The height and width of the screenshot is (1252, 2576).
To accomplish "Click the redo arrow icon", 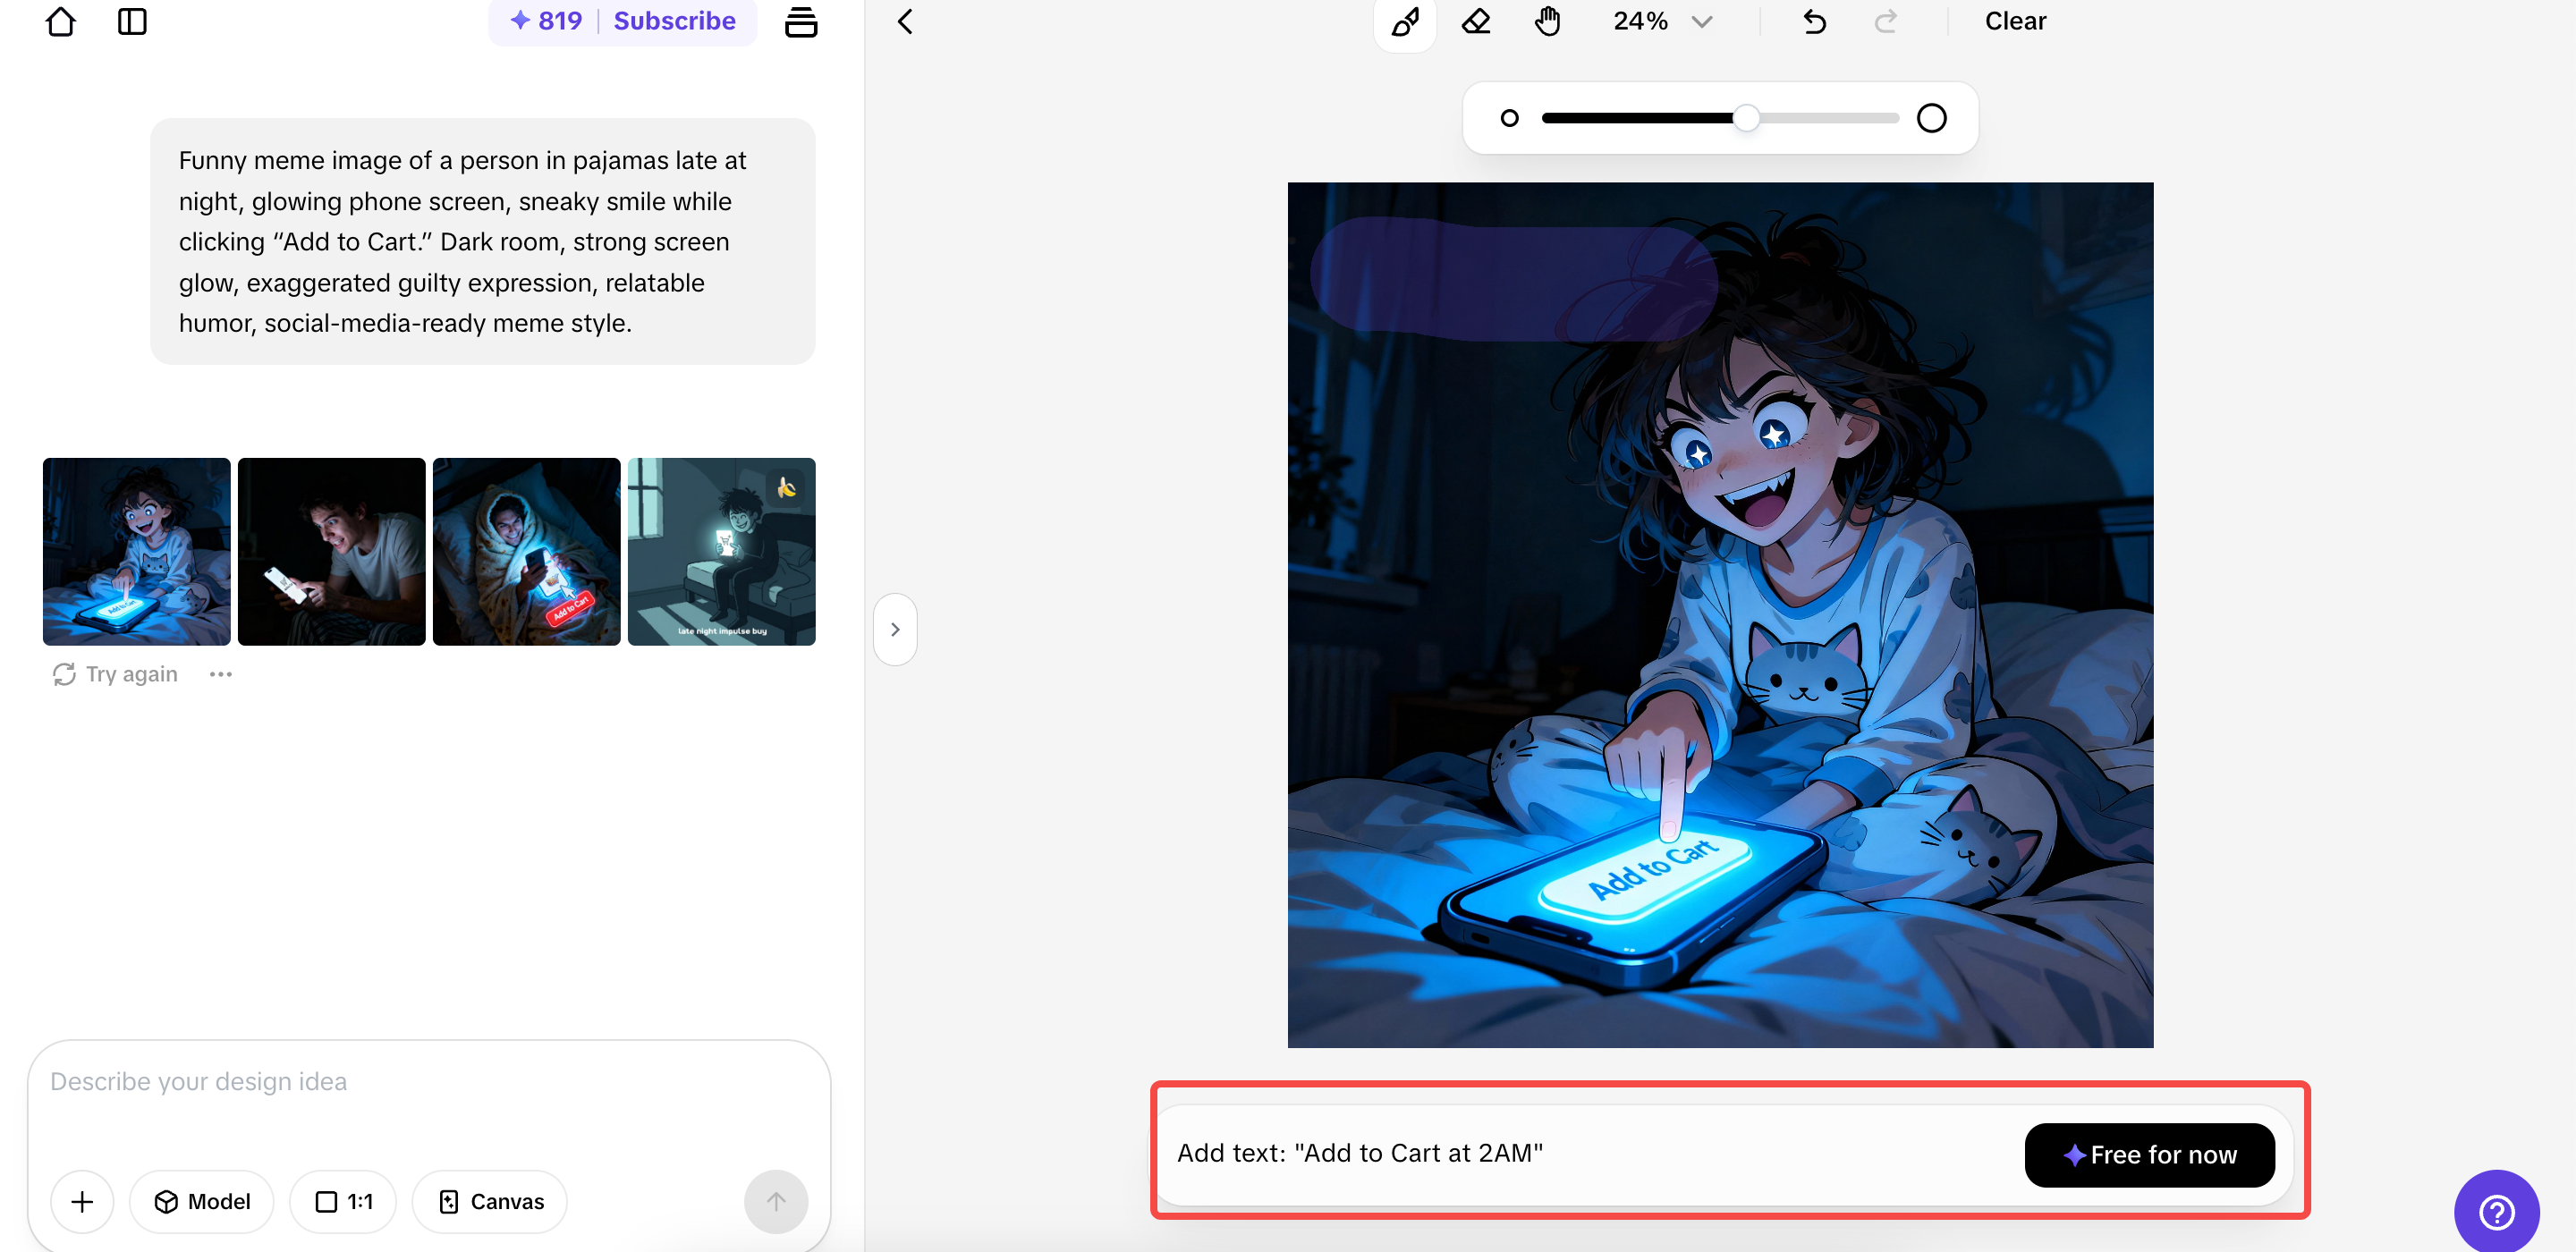I will click(x=1885, y=21).
